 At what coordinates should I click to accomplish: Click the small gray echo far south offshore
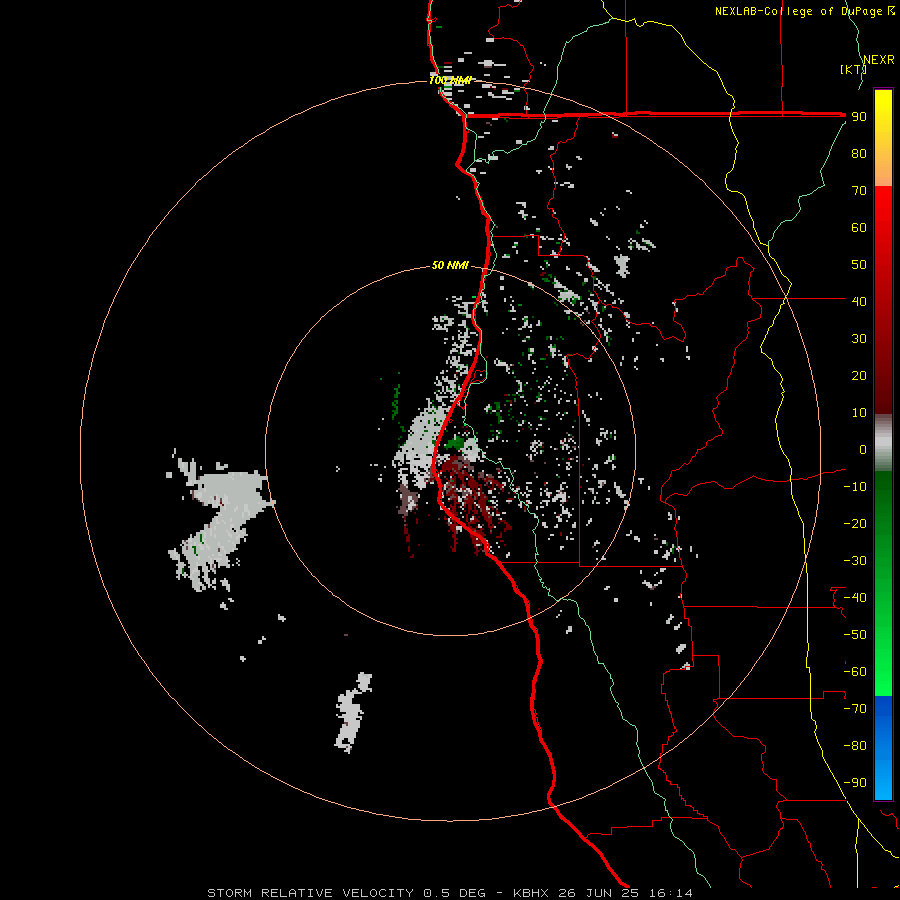pos(352,713)
